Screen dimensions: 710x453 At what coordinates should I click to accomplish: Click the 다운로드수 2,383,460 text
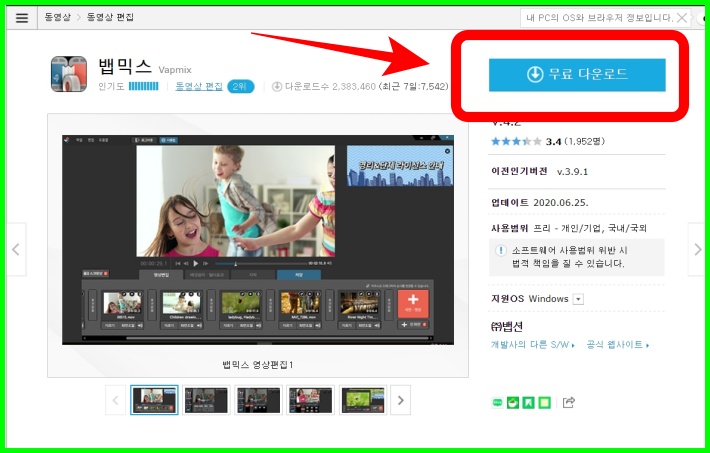pyautogui.click(x=330, y=86)
